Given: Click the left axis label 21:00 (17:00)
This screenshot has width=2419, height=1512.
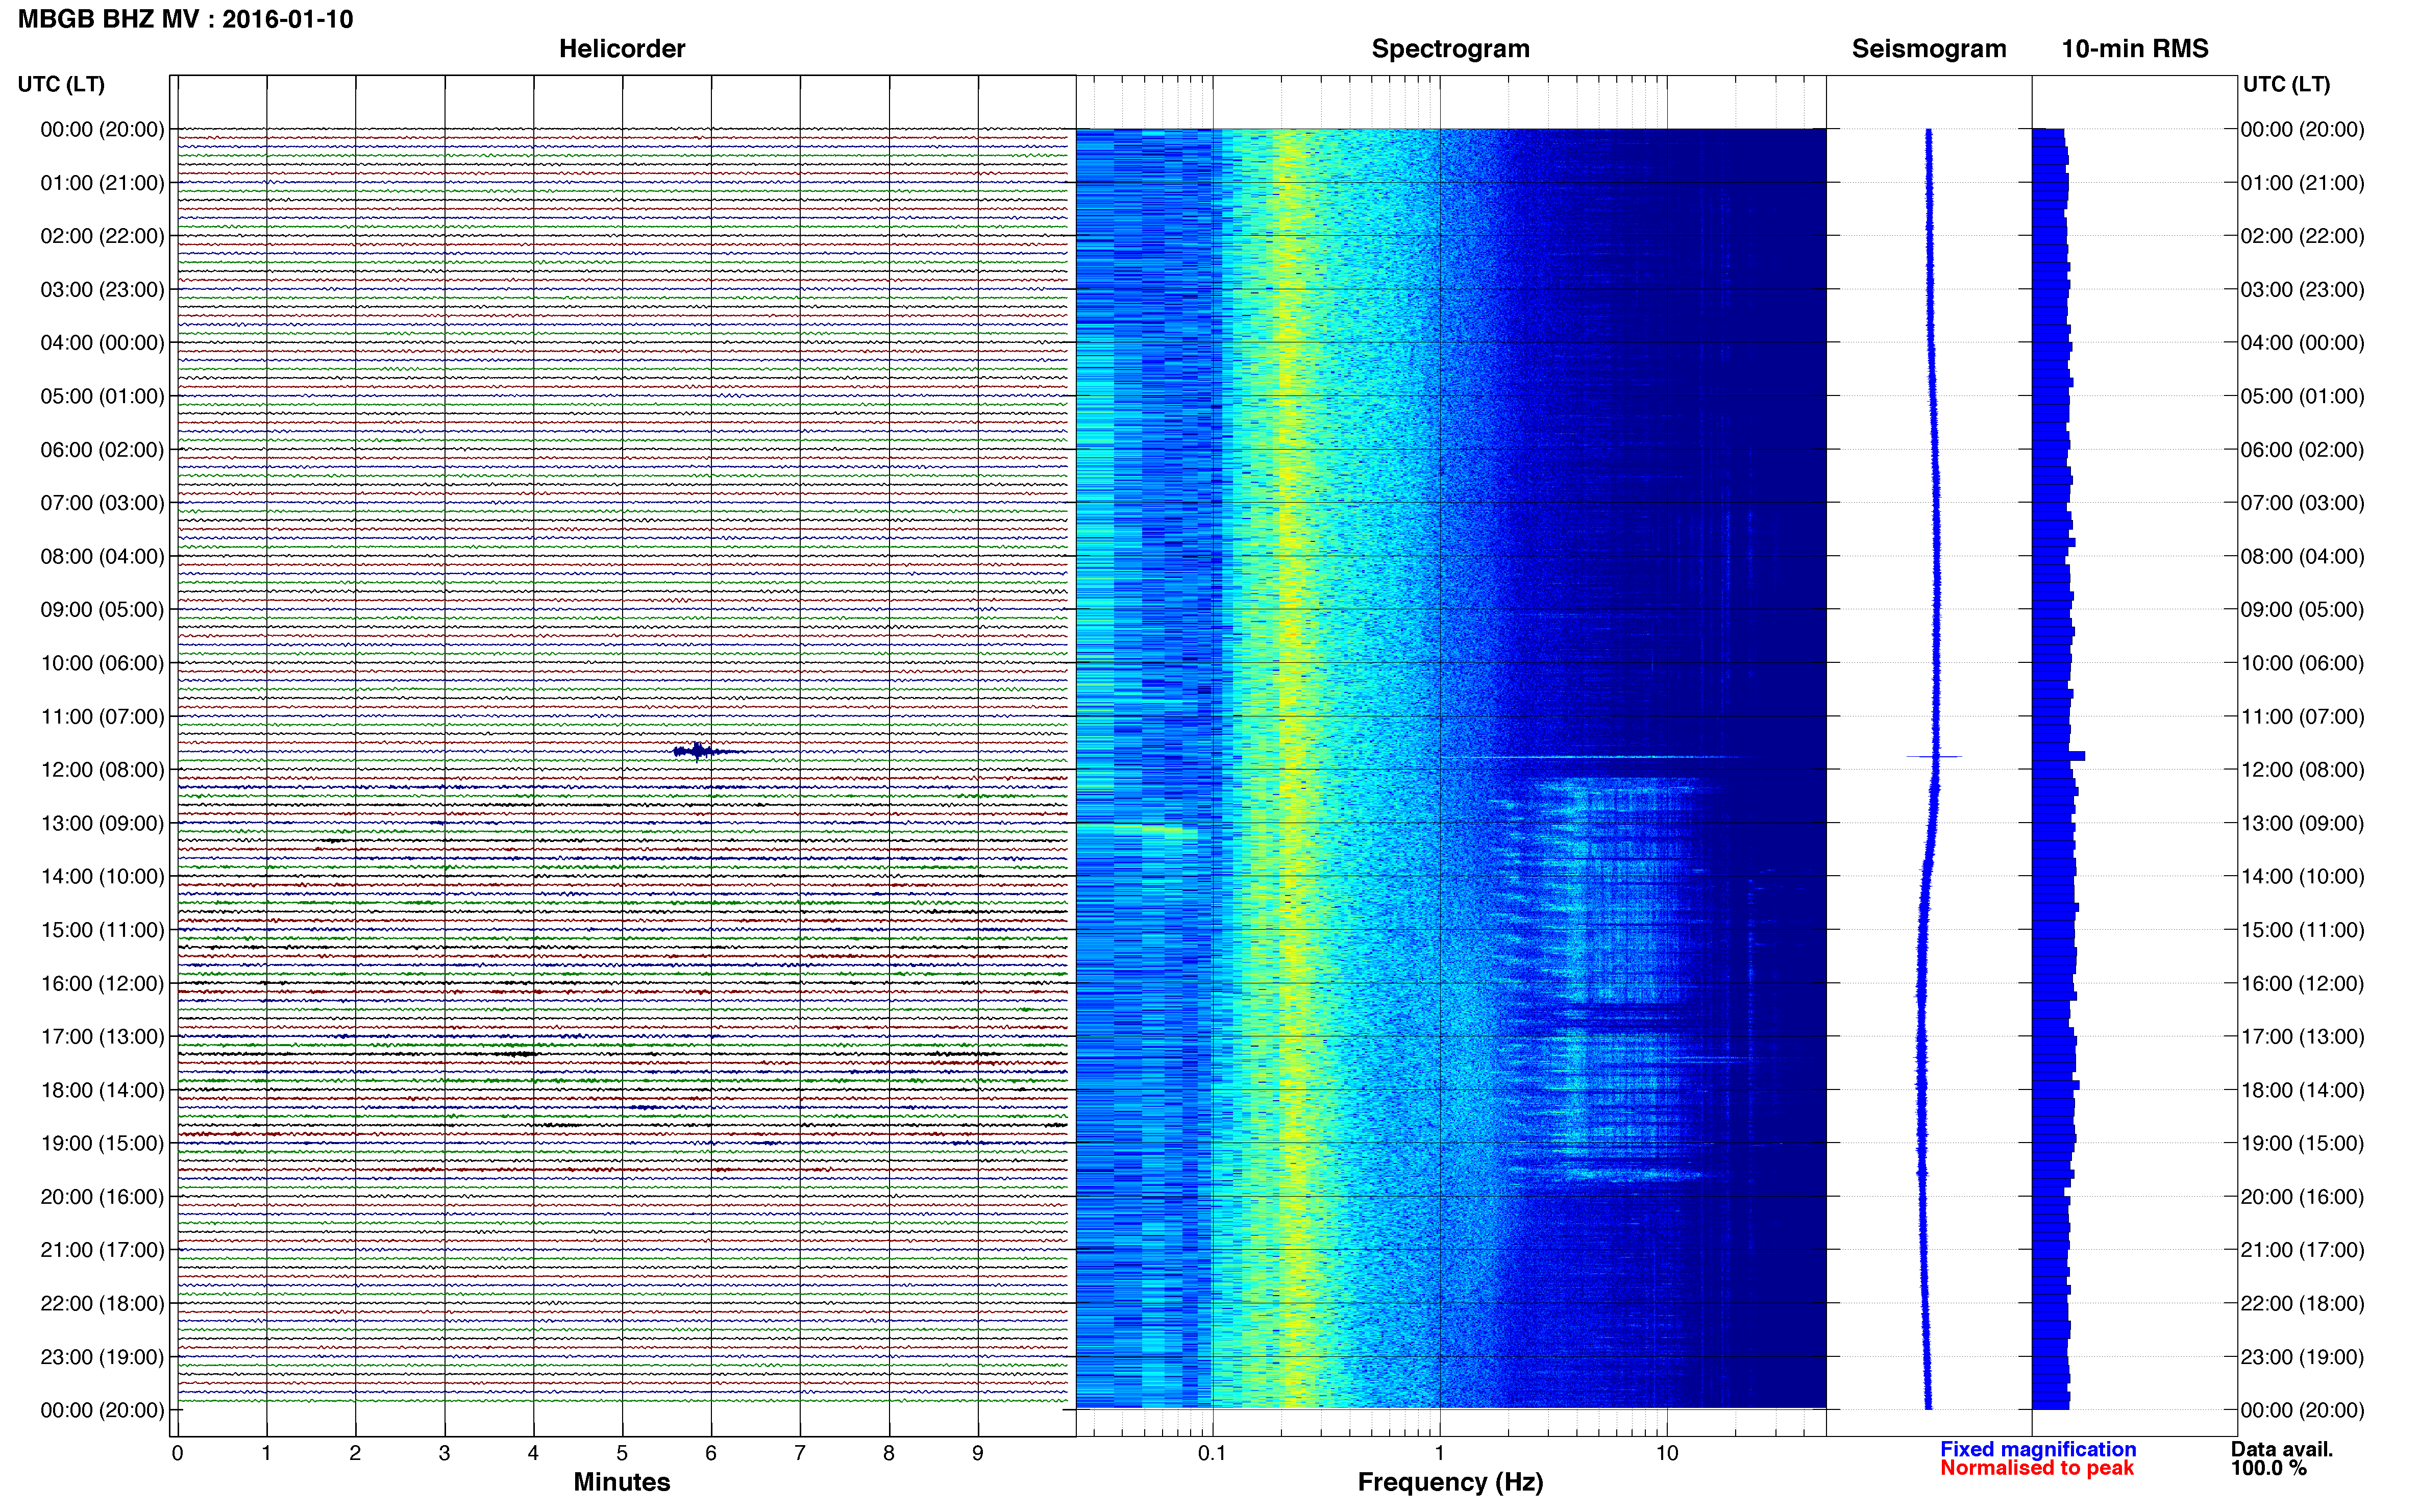Looking at the screenshot, I should click(102, 1250).
